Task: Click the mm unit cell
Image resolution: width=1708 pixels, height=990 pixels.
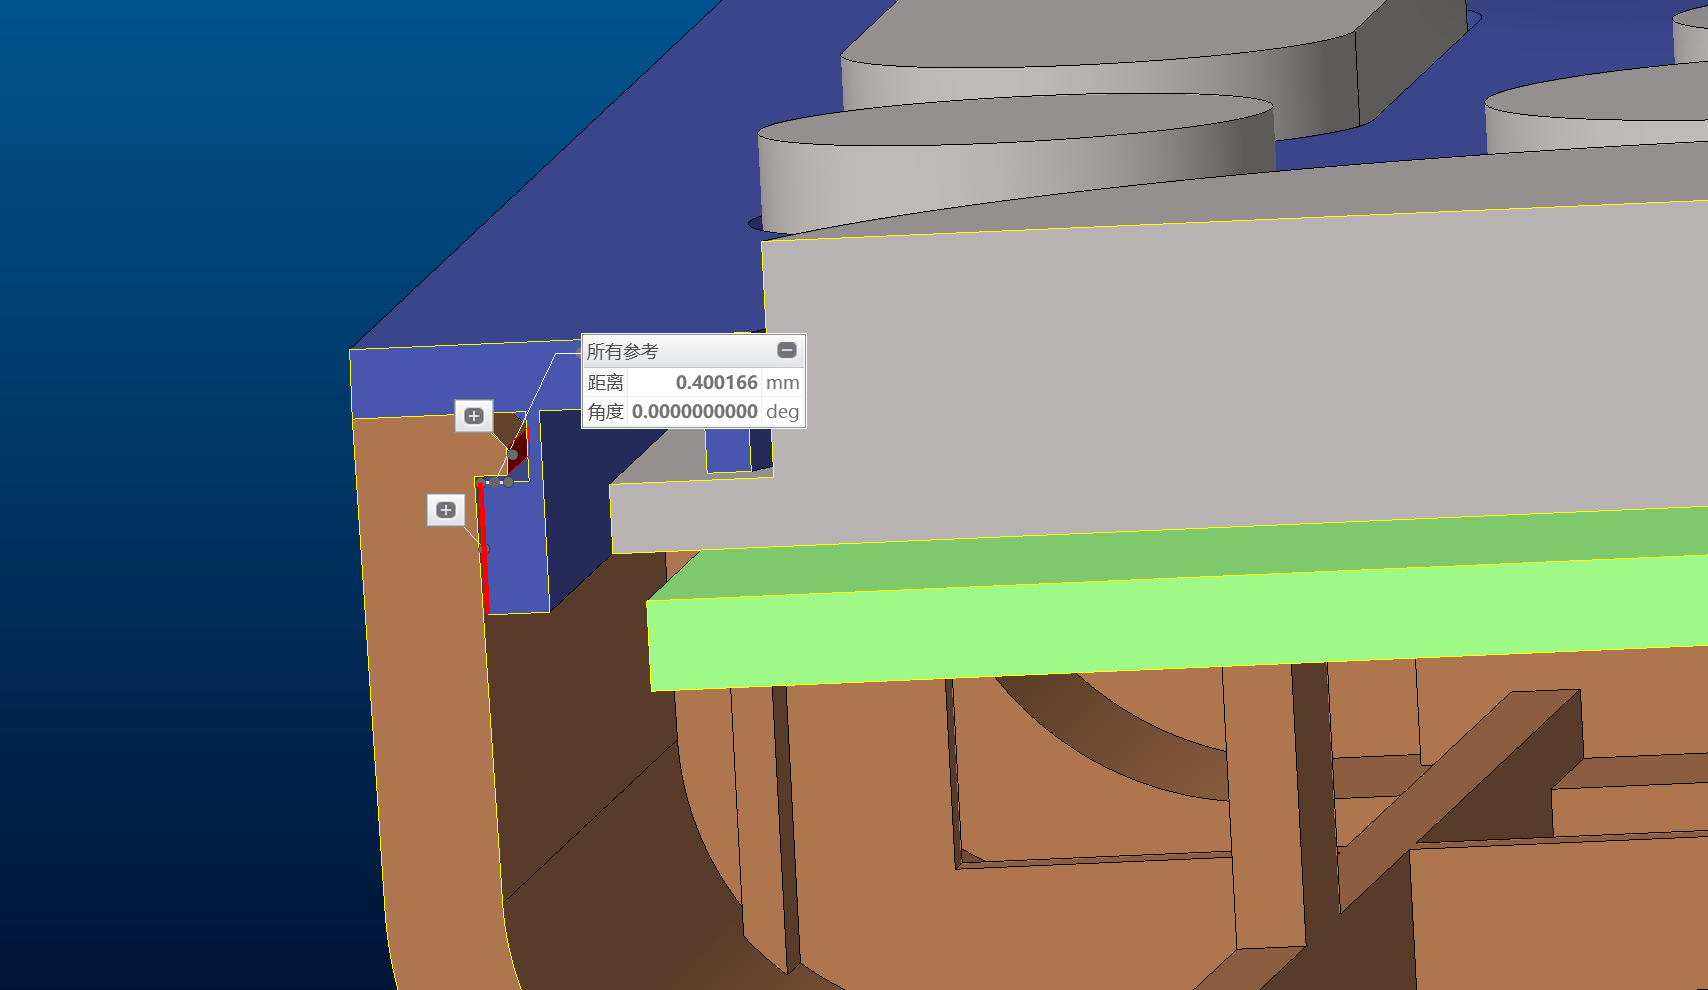Action: 782,383
